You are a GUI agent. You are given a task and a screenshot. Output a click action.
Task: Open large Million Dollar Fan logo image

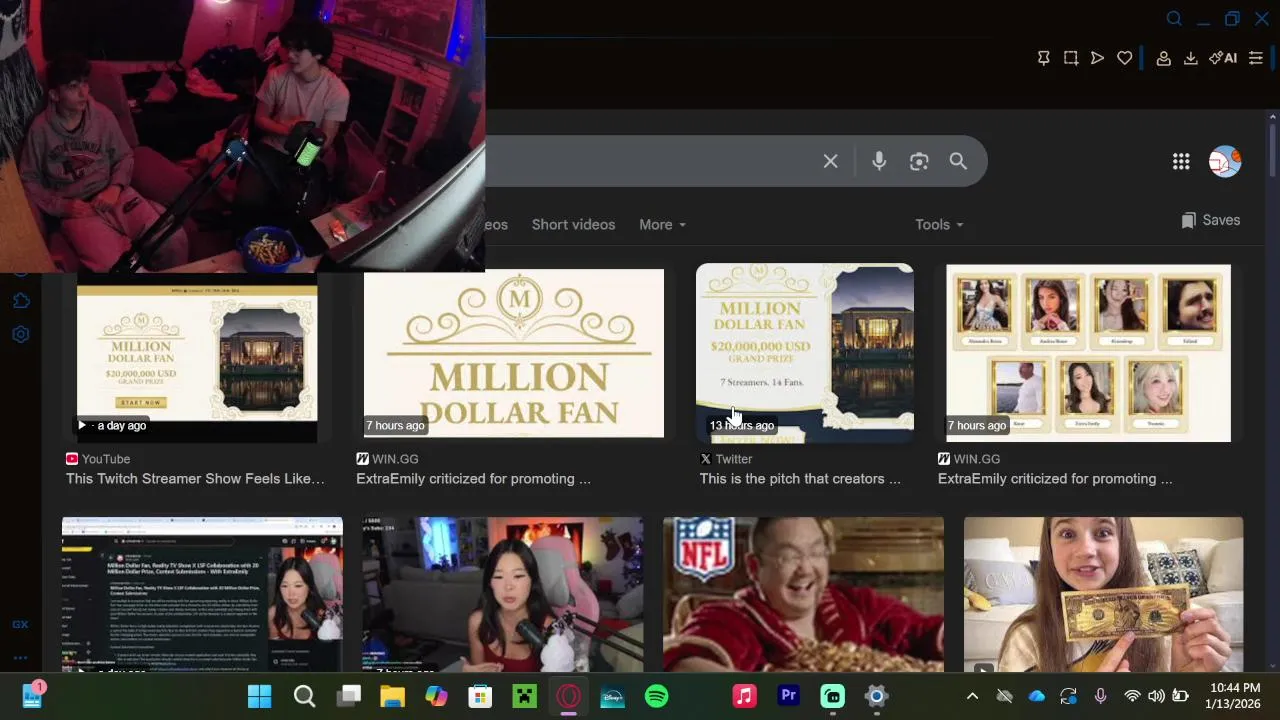click(513, 353)
